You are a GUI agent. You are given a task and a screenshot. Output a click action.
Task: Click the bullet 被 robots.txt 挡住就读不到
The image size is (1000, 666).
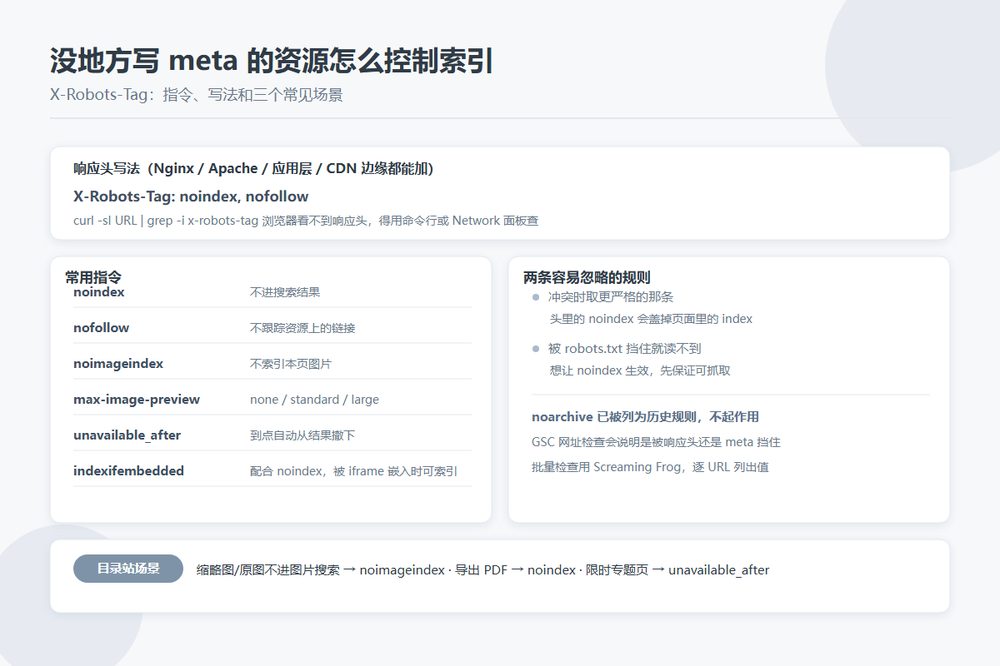click(624, 348)
